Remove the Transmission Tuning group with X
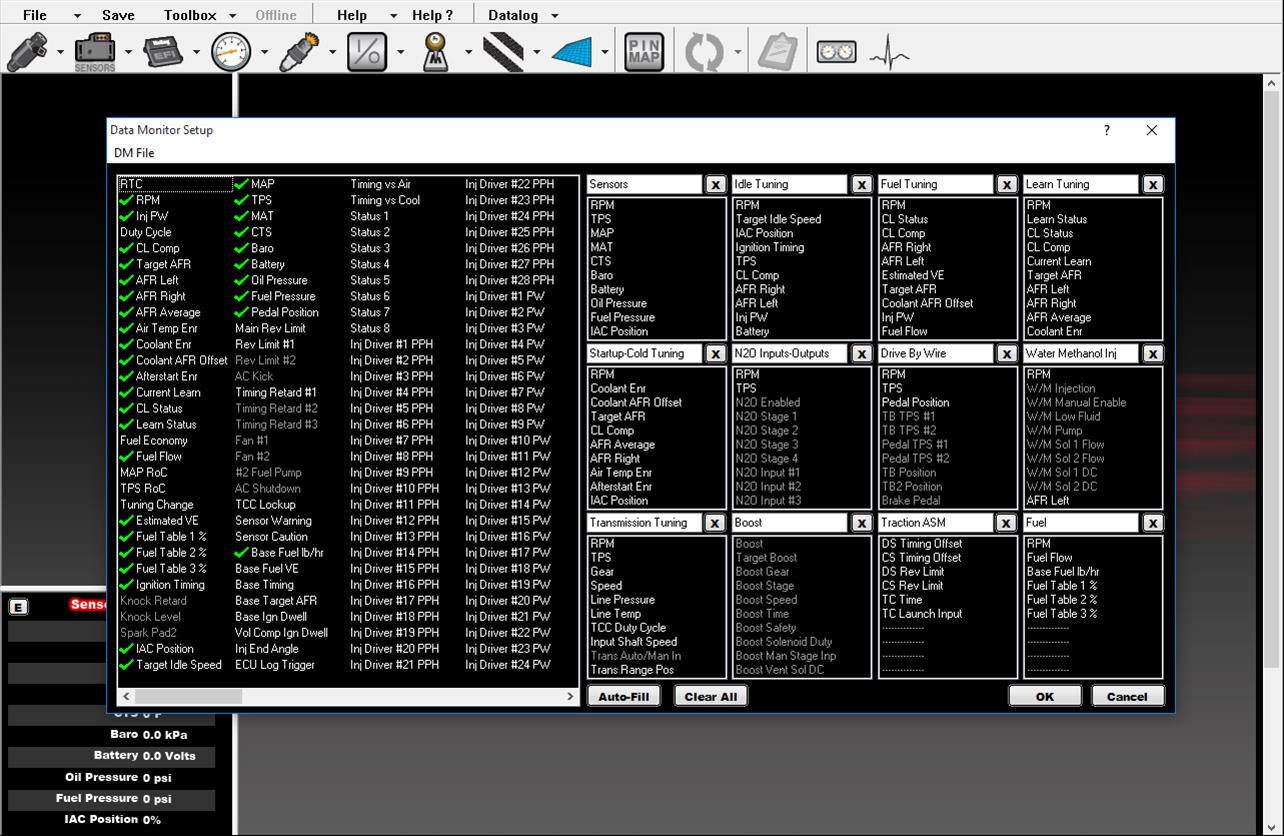 point(715,523)
